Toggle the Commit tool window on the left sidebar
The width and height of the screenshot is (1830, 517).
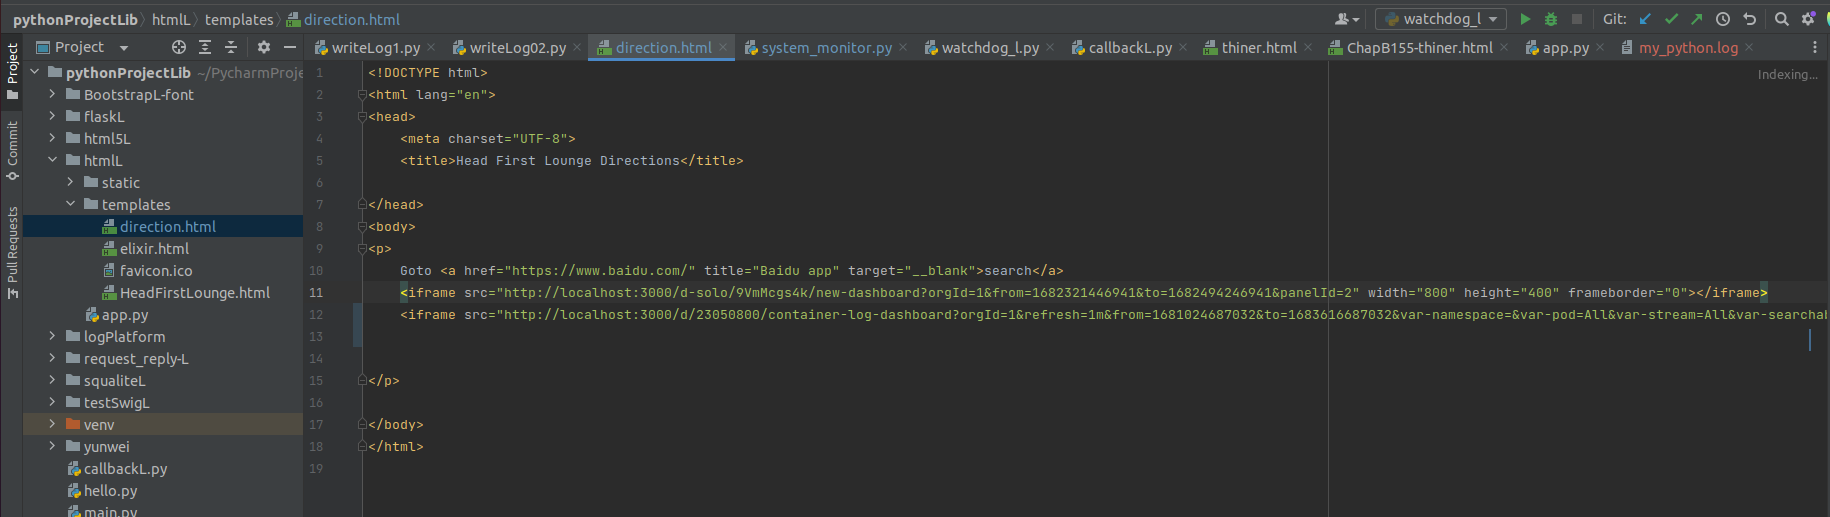(x=12, y=150)
